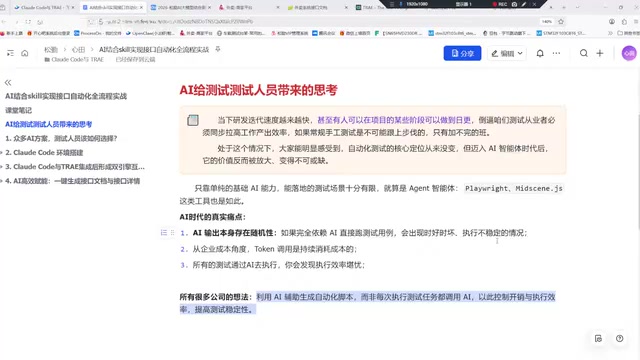The width and height of the screenshot is (640, 360).
Task: Expand the 4. AI高效赋能 outline arrow
Action: pos(2,181)
